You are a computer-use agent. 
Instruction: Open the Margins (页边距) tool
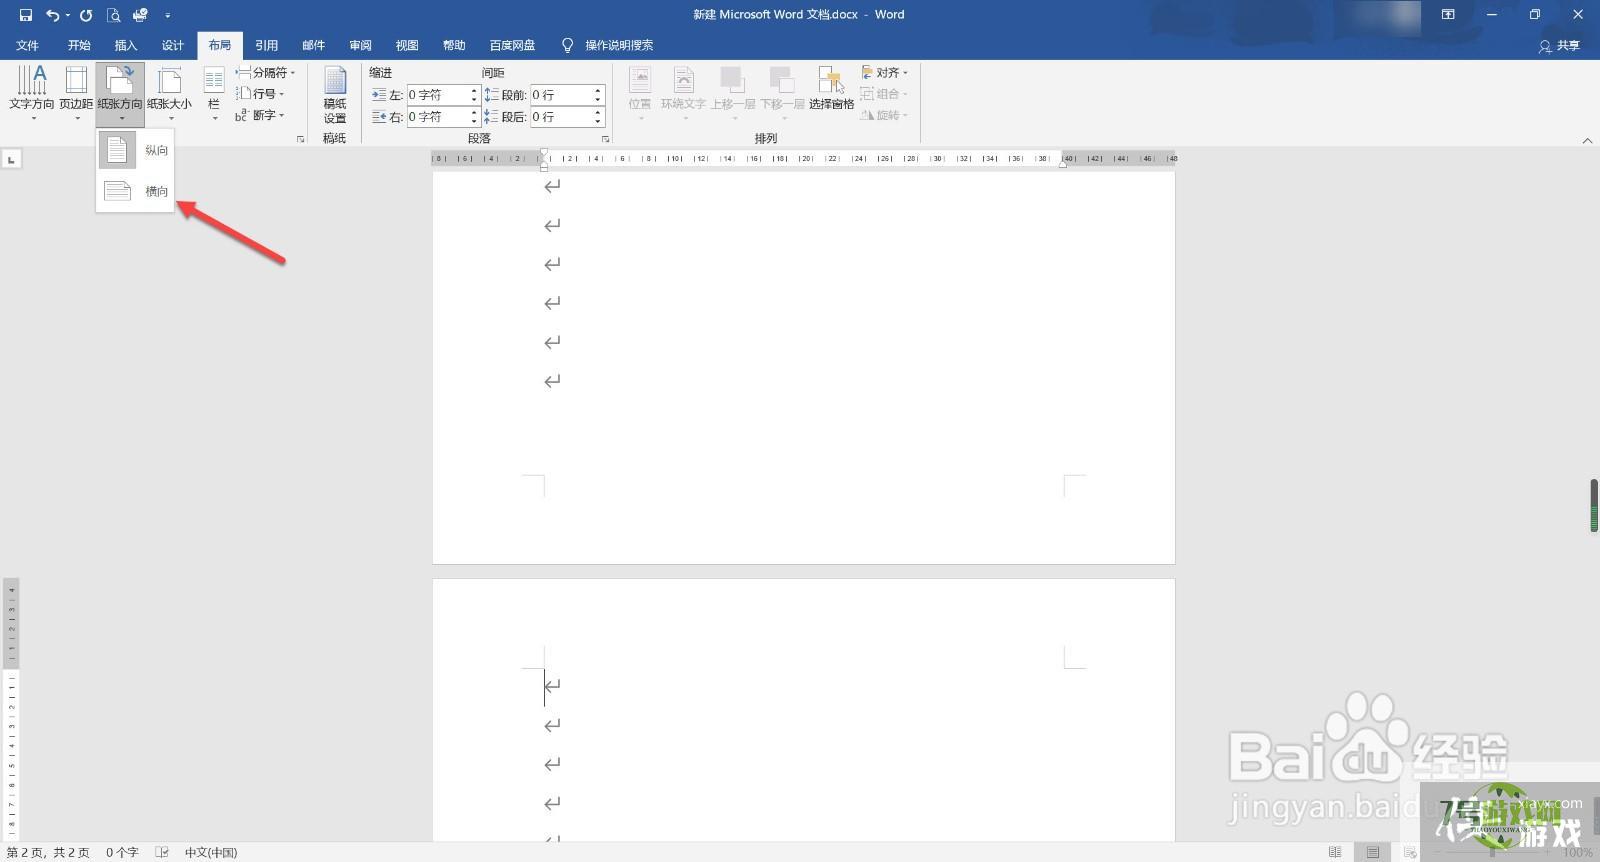coord(76,94)
